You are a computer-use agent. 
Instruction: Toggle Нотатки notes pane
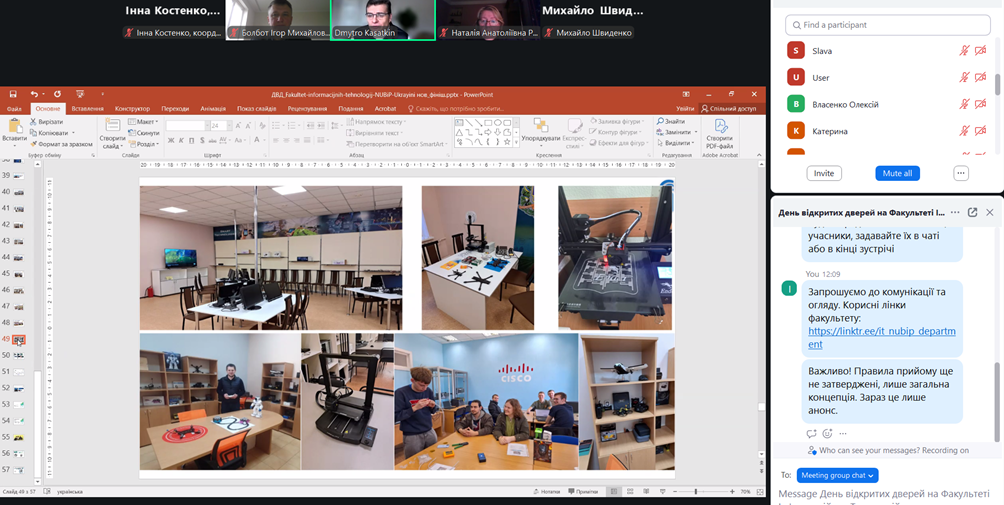(x=546, y=492)
